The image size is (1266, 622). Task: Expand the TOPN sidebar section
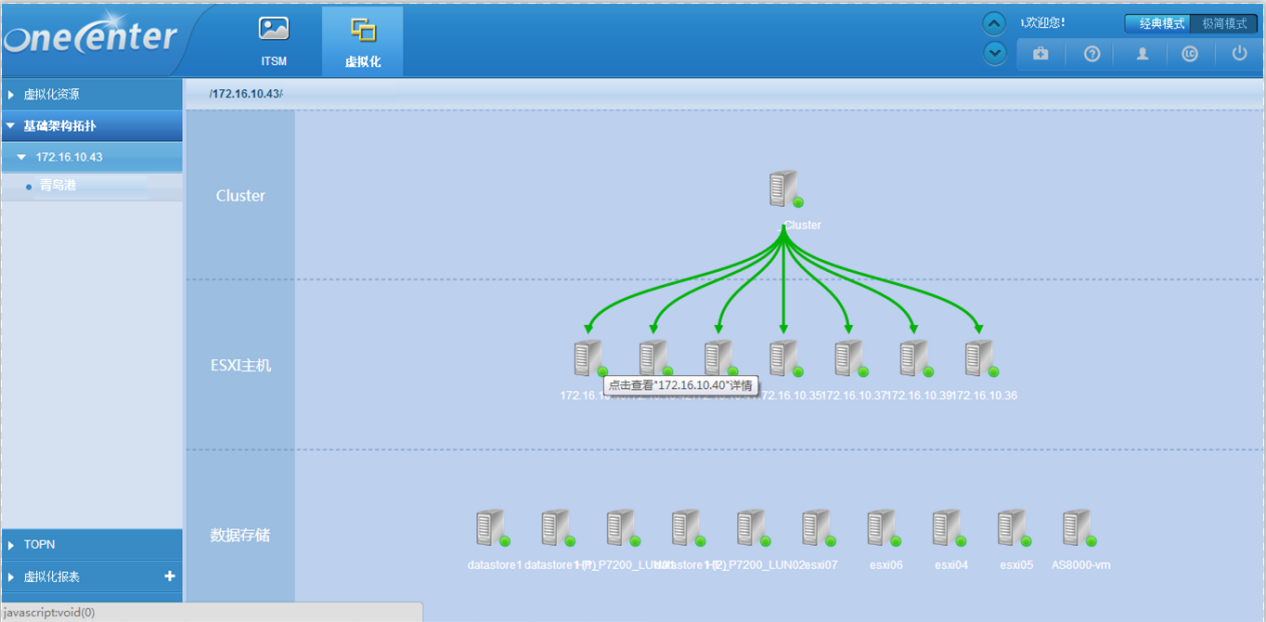[39, 545]
